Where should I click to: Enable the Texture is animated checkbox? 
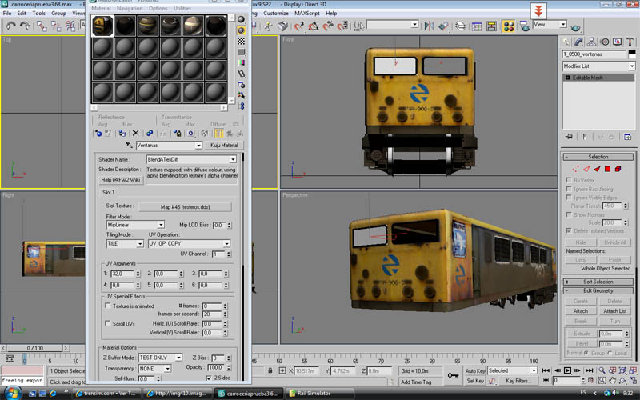point(108,307)
